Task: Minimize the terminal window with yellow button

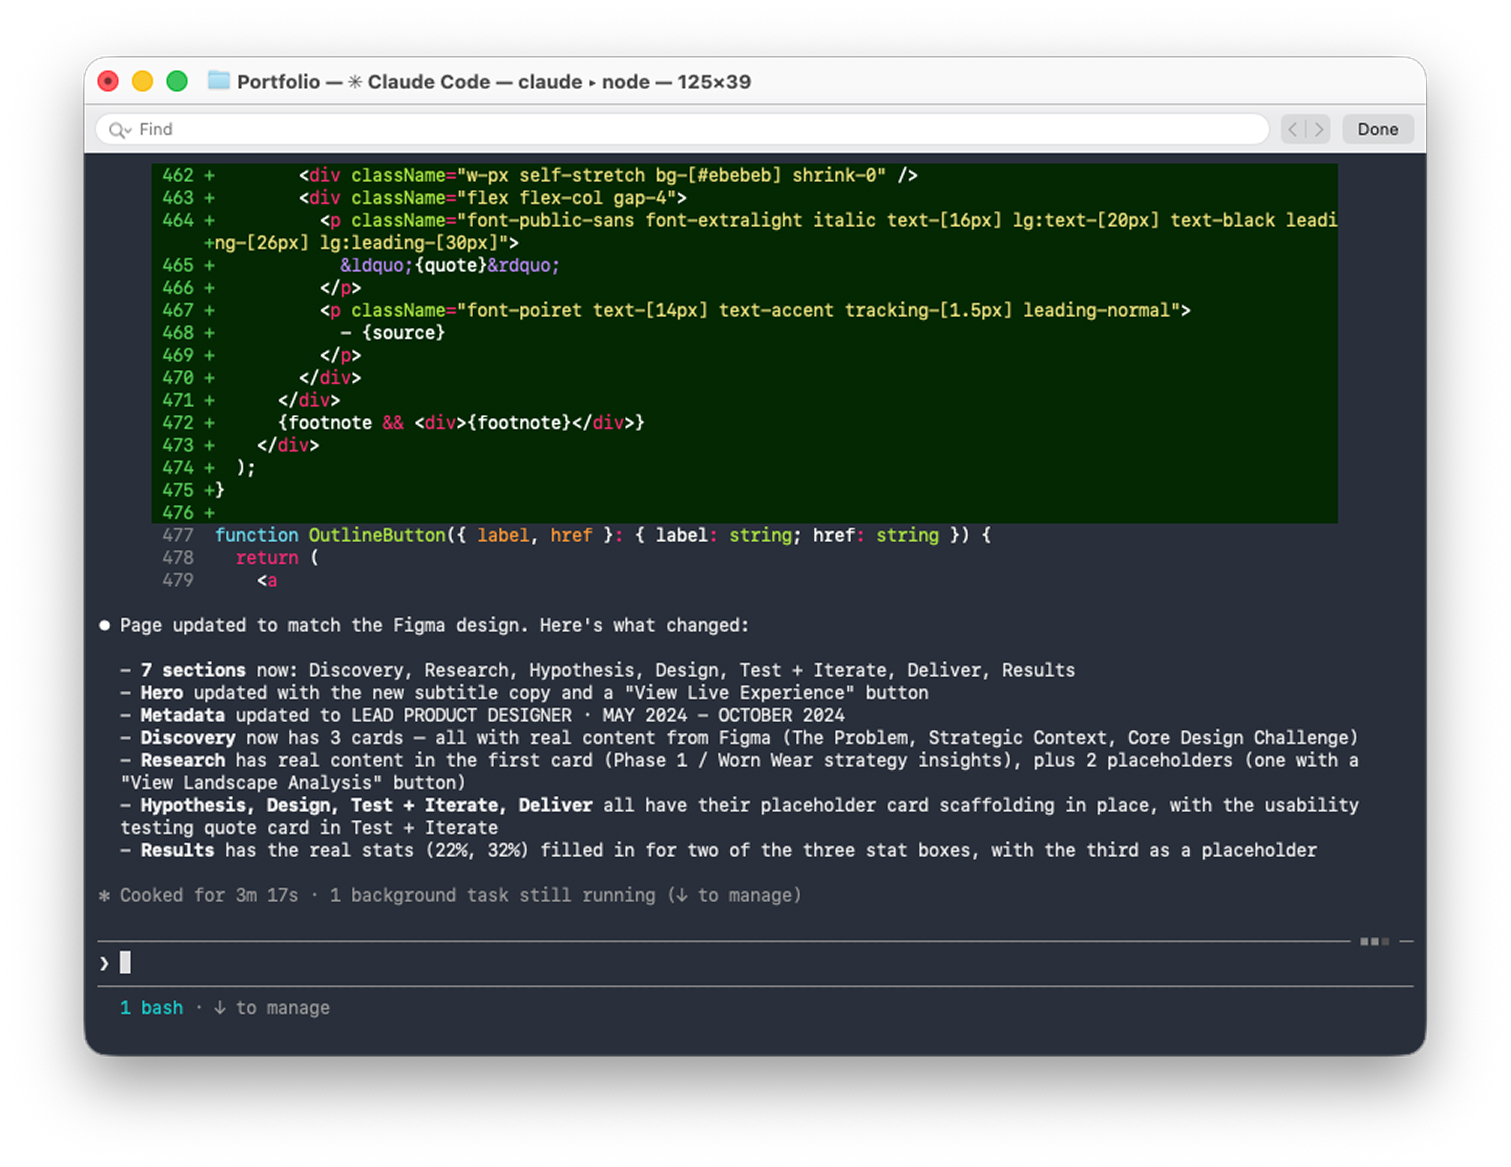Action: [x=143, y=81]
